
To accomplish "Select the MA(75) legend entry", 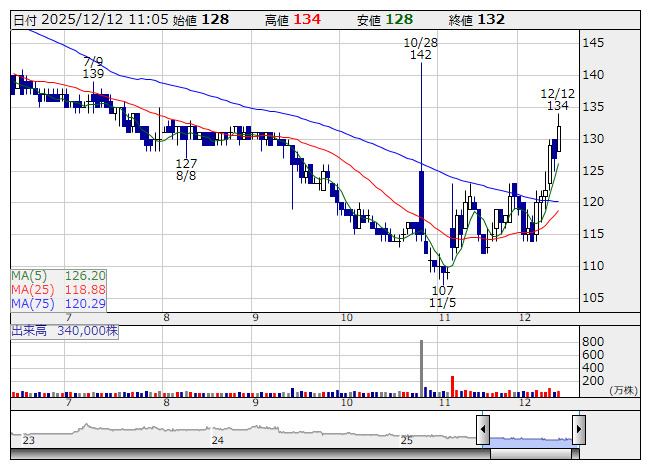I will click(57, 303).
